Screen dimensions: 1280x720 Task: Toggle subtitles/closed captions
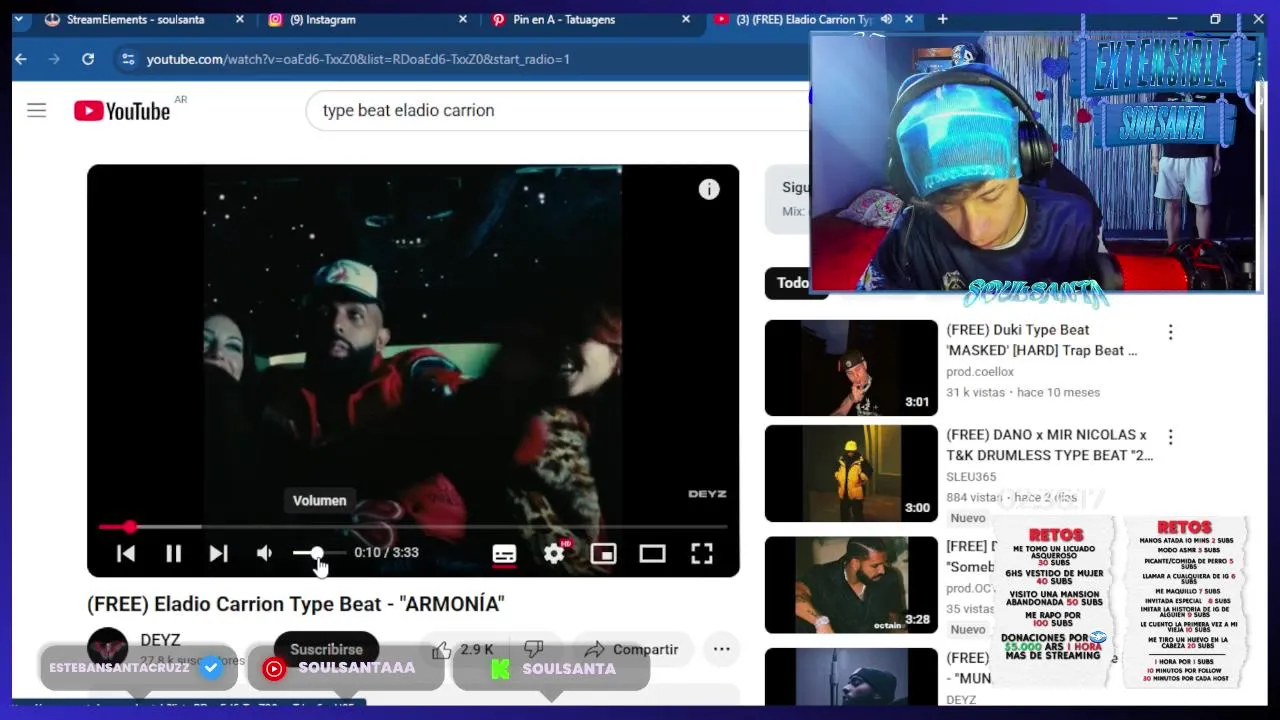(504, 553)
